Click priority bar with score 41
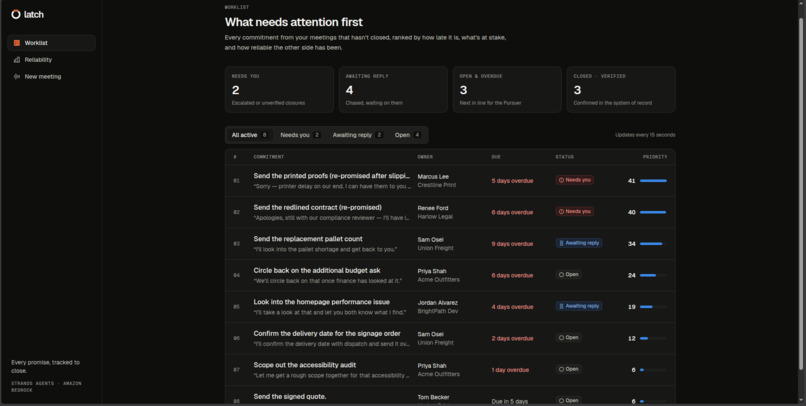This screenshot has width=806, height=406. pos(653,181)
